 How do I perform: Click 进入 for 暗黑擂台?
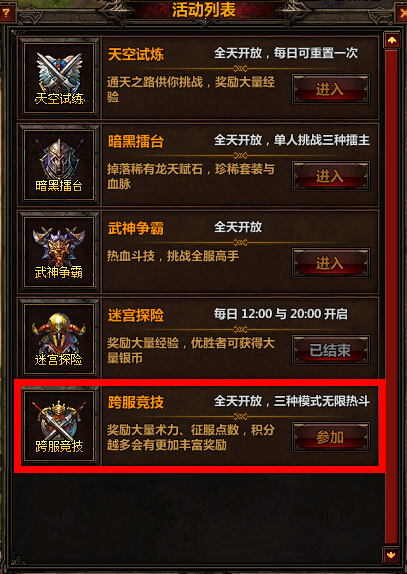331,176
